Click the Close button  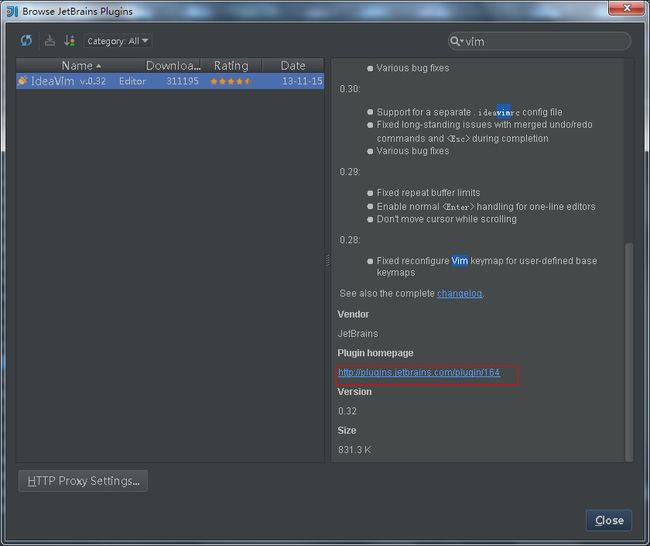tap(609, 520)
